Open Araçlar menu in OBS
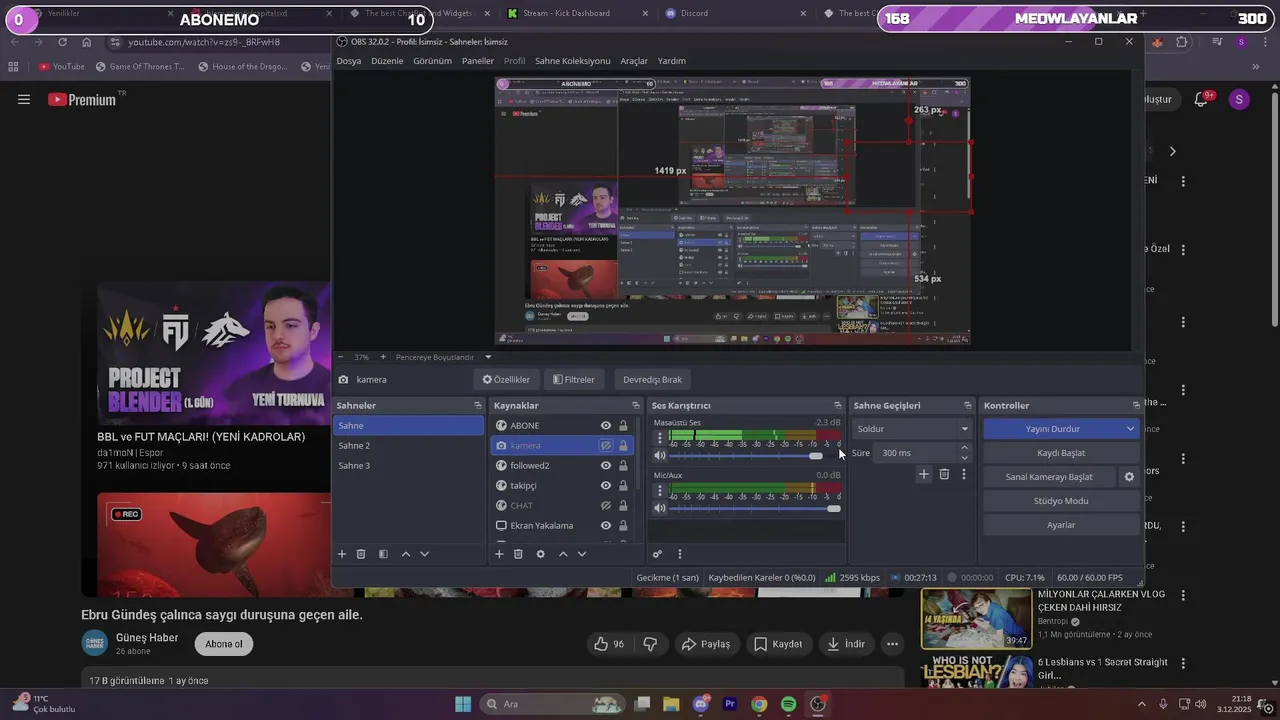Viewport: 1280px width, 720px height. click(634, 61)
